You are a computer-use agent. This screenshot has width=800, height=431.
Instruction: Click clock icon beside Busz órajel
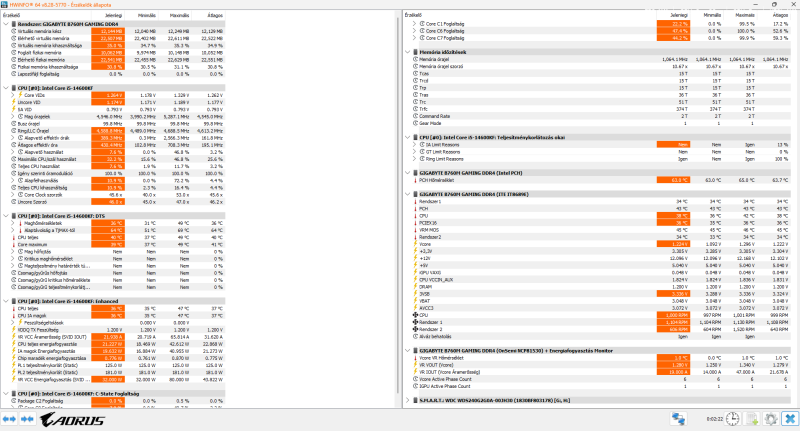pyautogui.click(x=14, y=123)
